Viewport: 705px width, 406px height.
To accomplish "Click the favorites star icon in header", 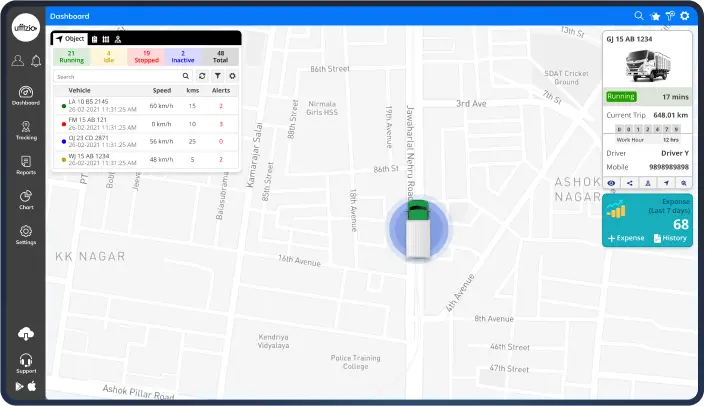I will click(x=655, y=16).
